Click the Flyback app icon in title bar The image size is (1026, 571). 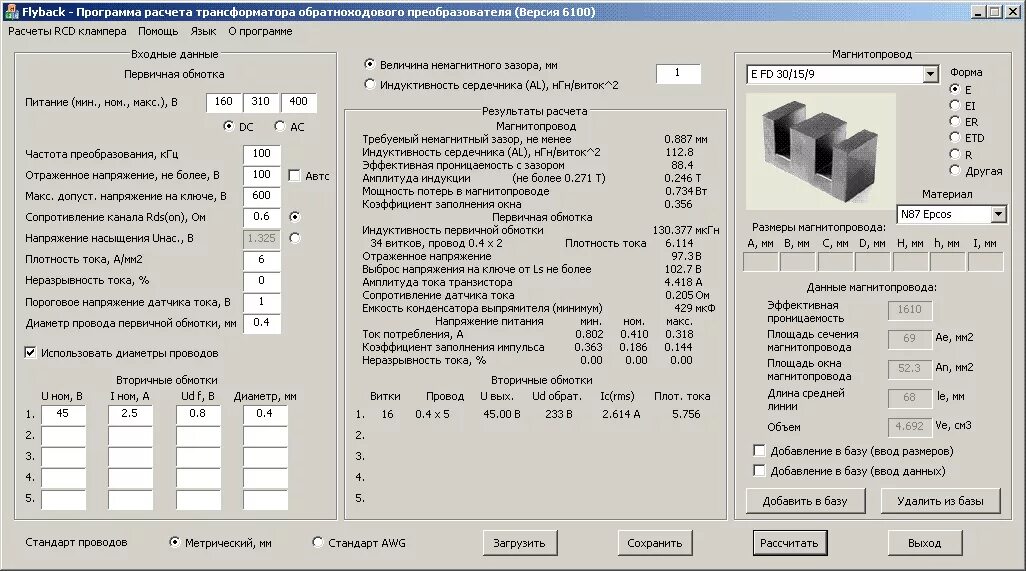coord(11,12)
